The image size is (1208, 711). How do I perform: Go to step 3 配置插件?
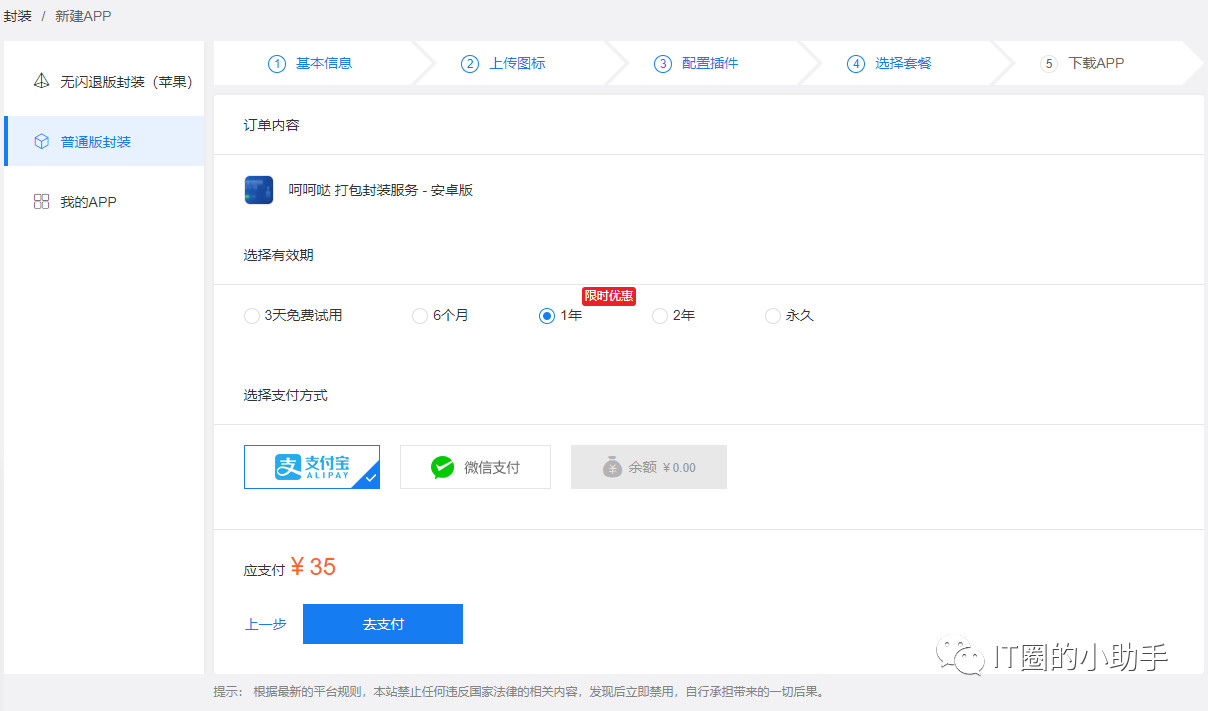pyautogui.click(x=697, y=63)
